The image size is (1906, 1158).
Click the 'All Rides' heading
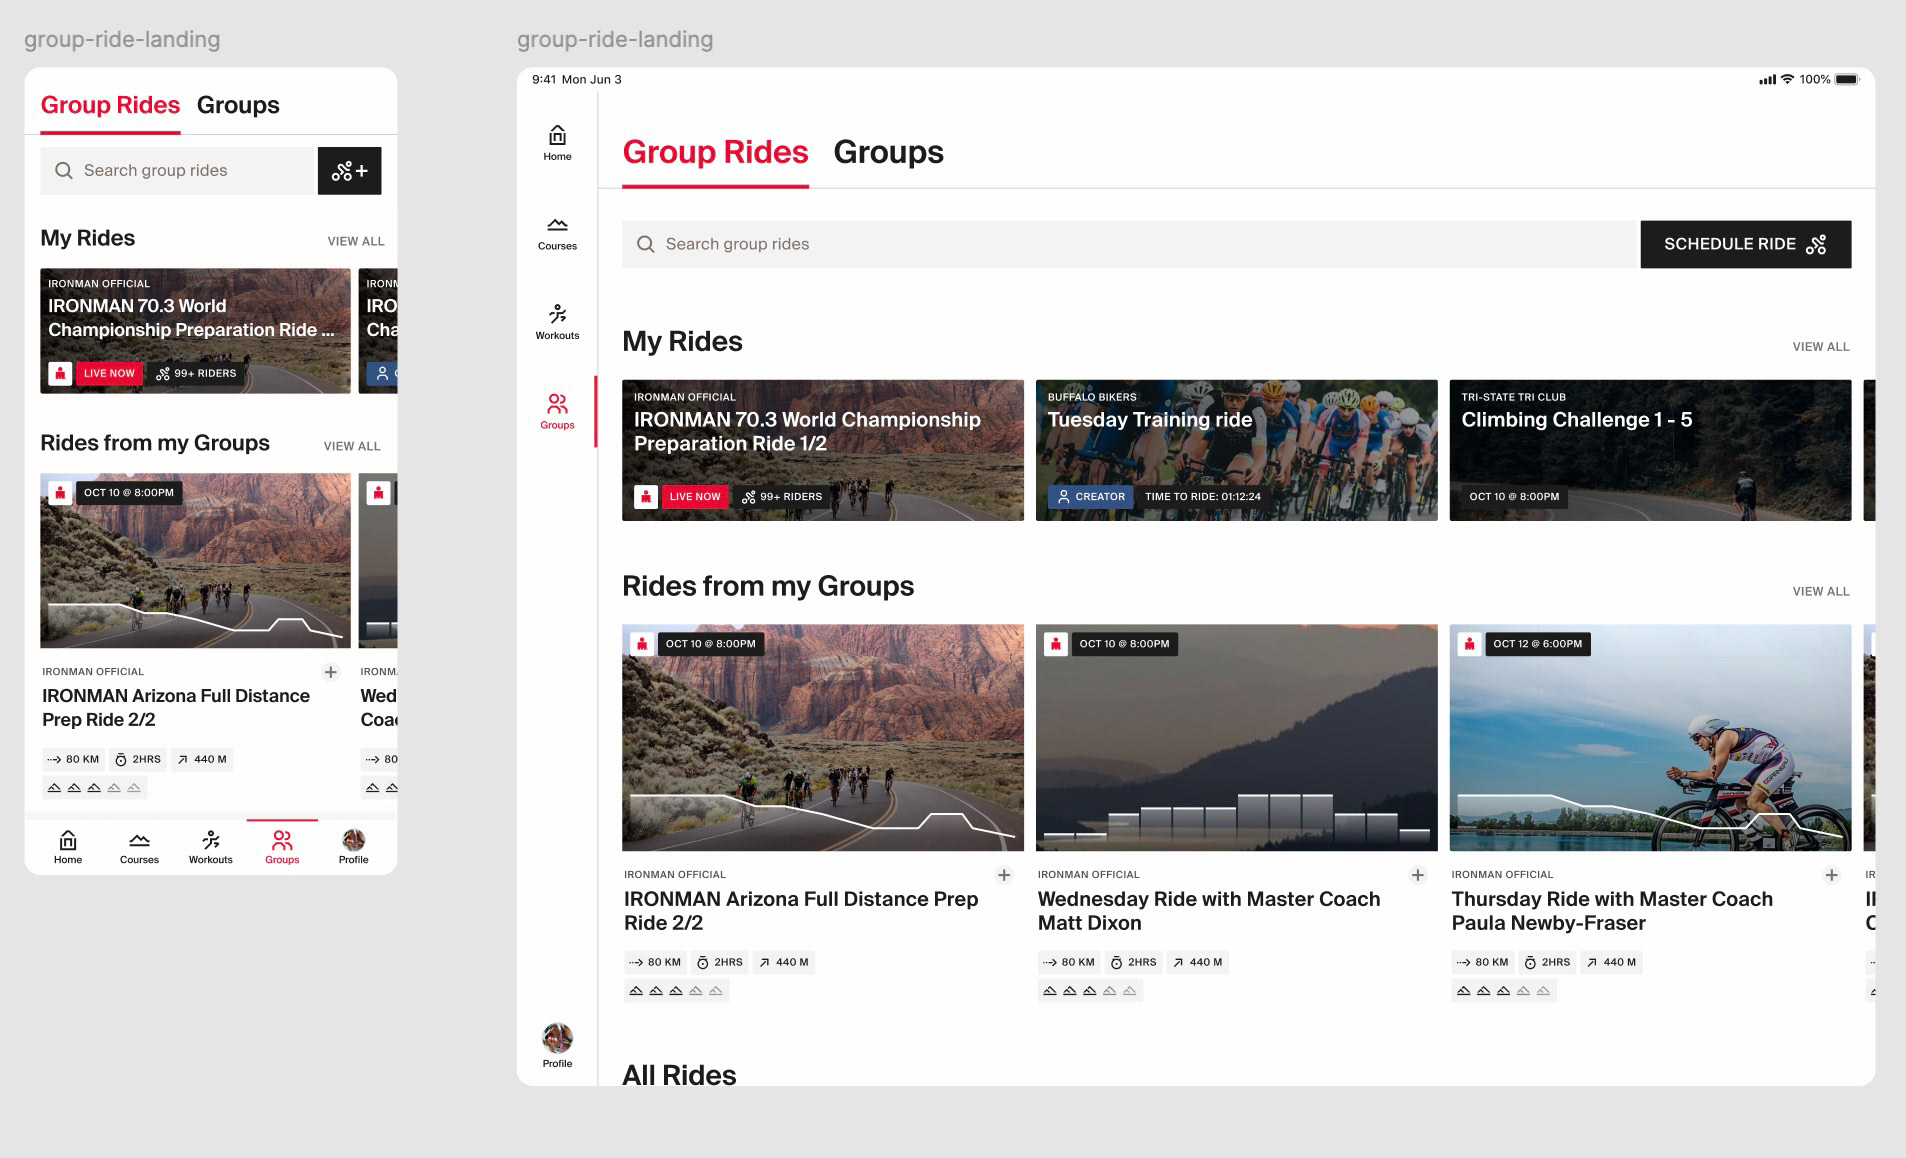pyautogui.click(x=679, y=1075)
